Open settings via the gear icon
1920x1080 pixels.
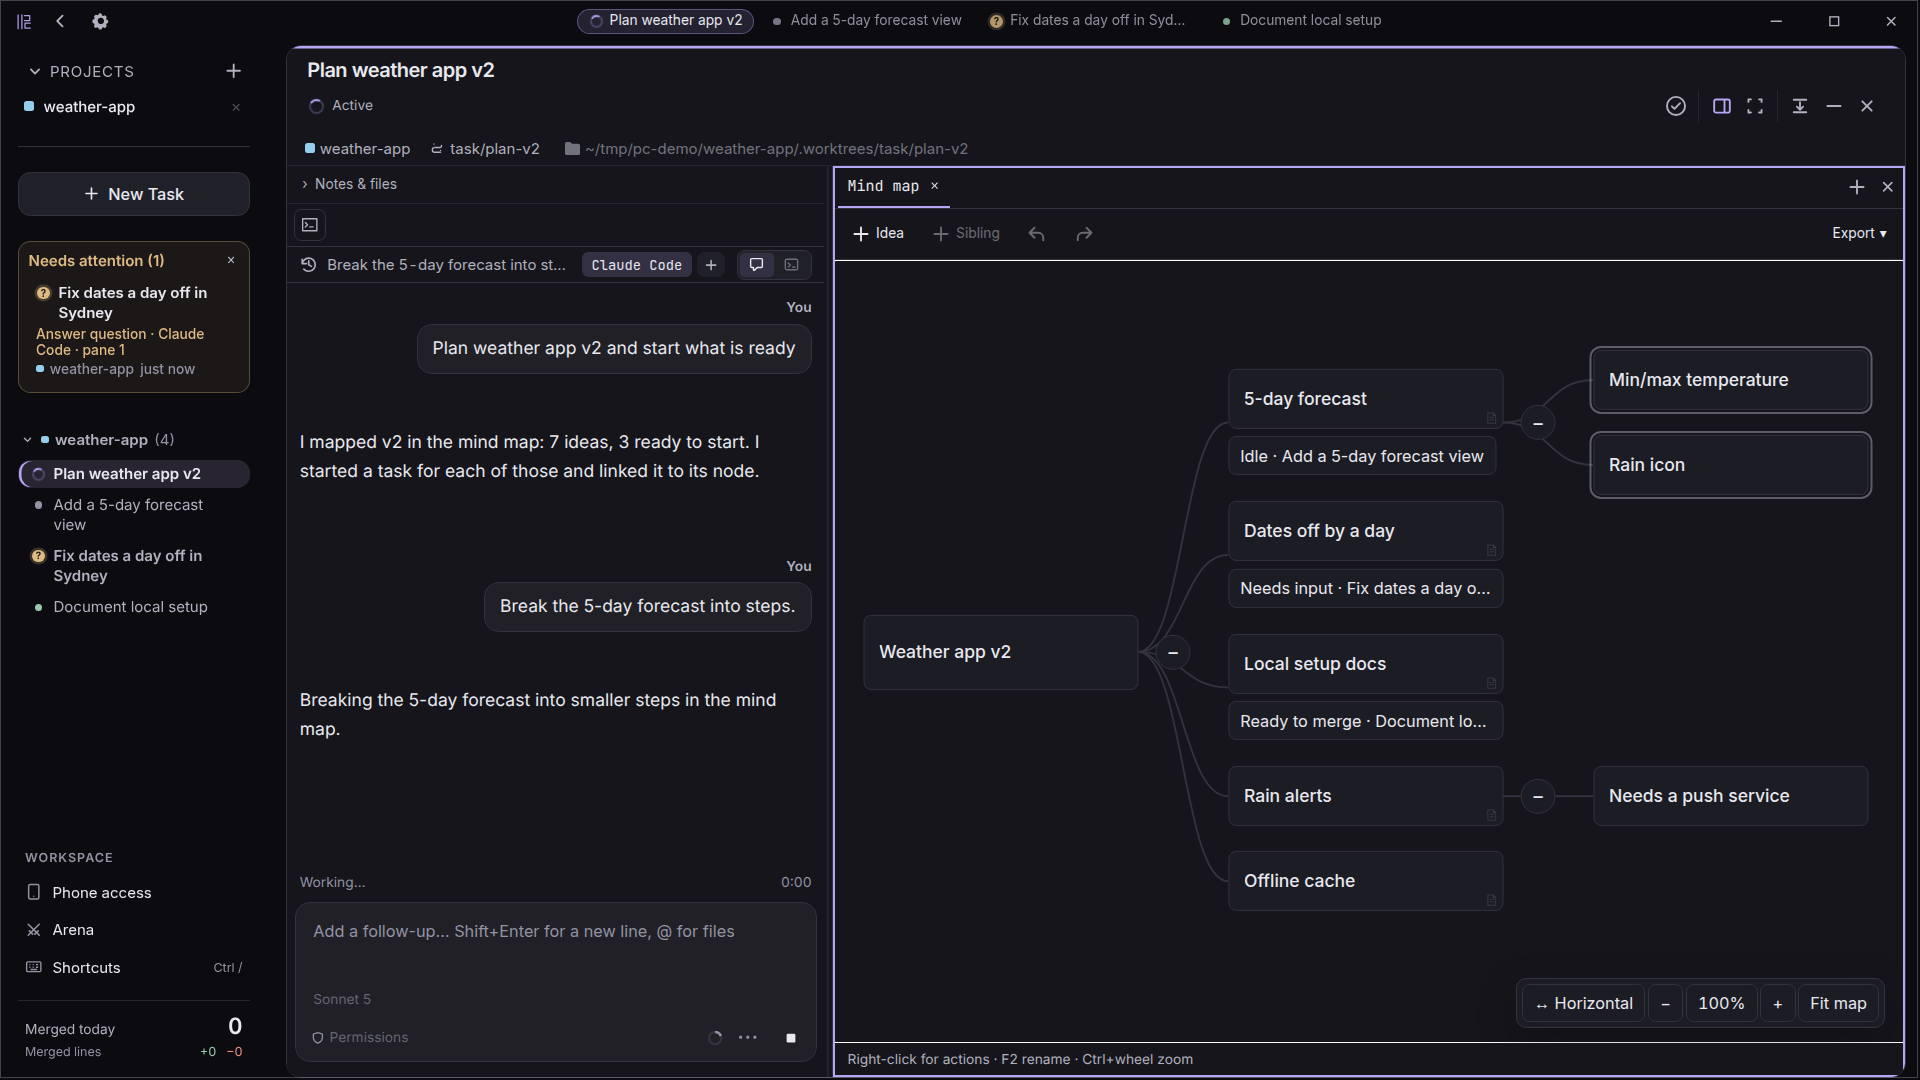click(x=100, y=21)
